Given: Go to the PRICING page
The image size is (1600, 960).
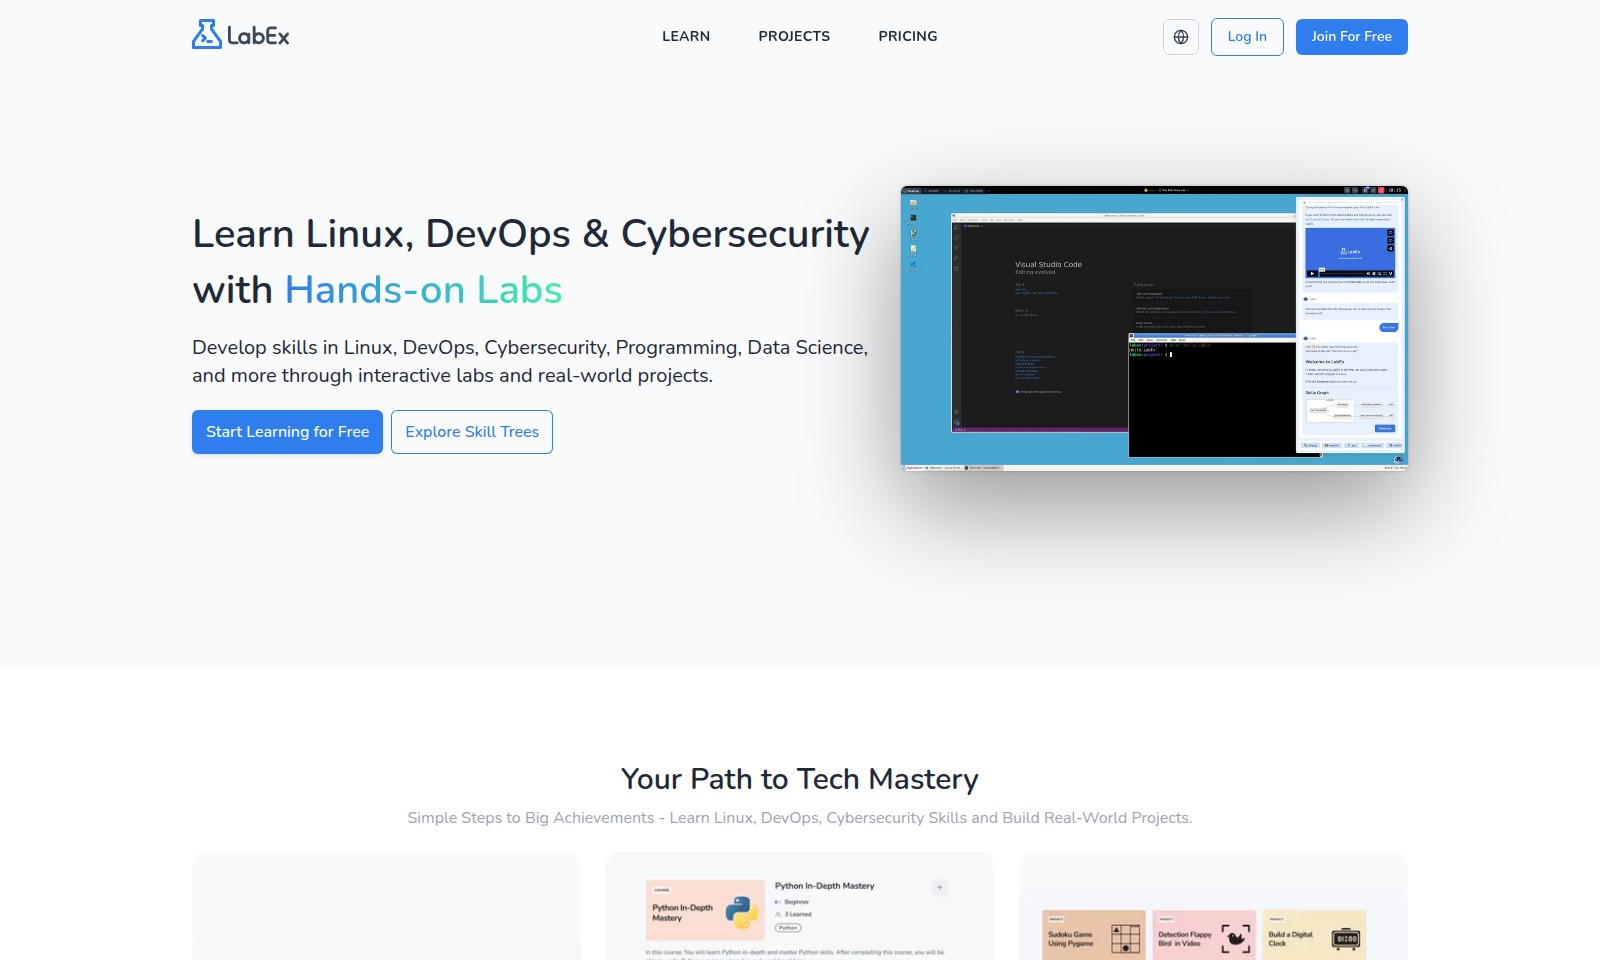Looking at the screenshot, I should (908, 36).
